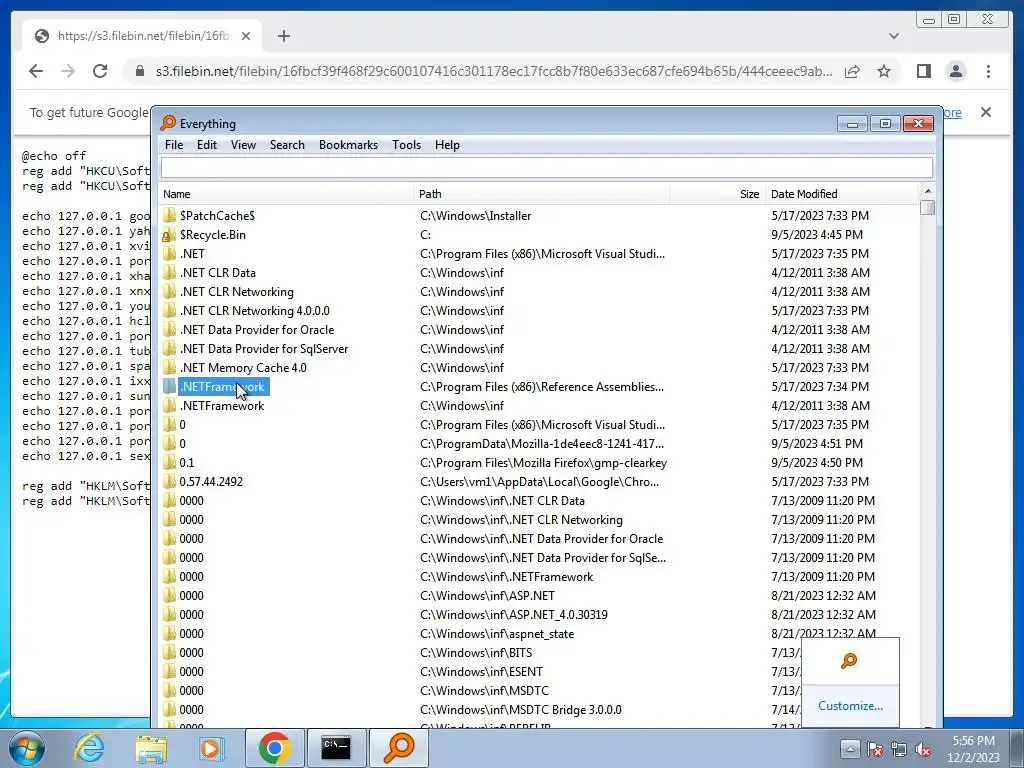Select the 0000 folder under aspnet_state
The image size is (1024, 768).
(191, 633)
